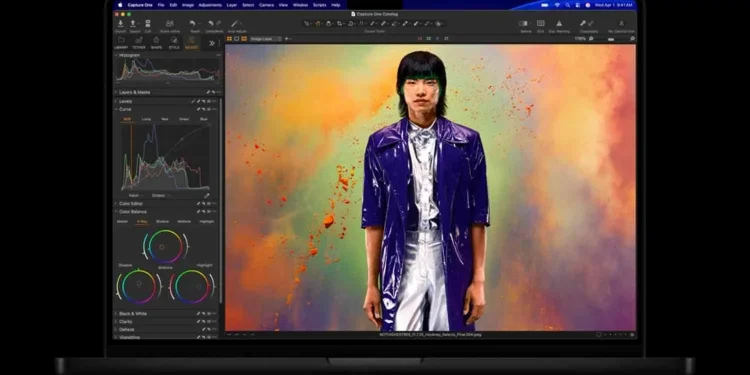
Task: Click the zoom-out magnifier icon
Action: pyautogui.click(x=591, y=39)
